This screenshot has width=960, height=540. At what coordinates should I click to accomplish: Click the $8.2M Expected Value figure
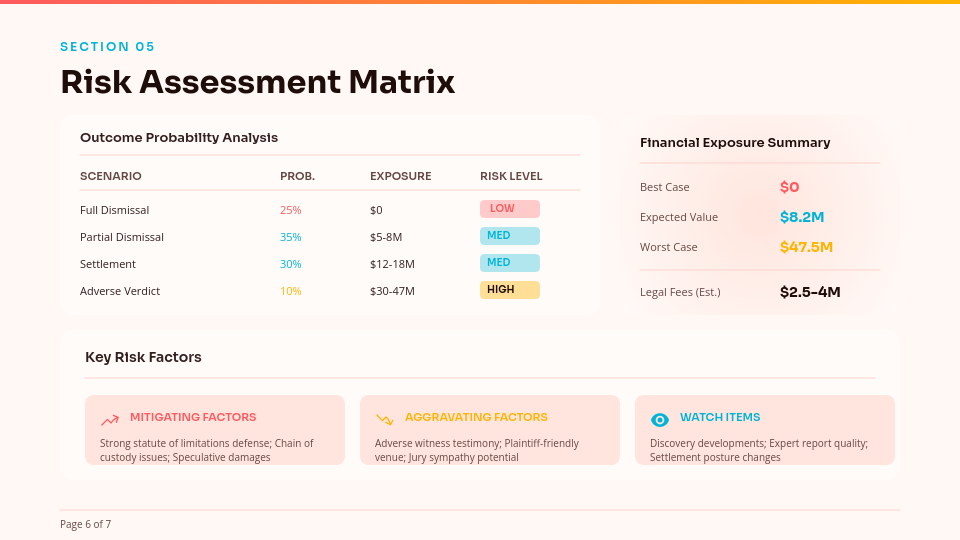[x=802, y=217]
